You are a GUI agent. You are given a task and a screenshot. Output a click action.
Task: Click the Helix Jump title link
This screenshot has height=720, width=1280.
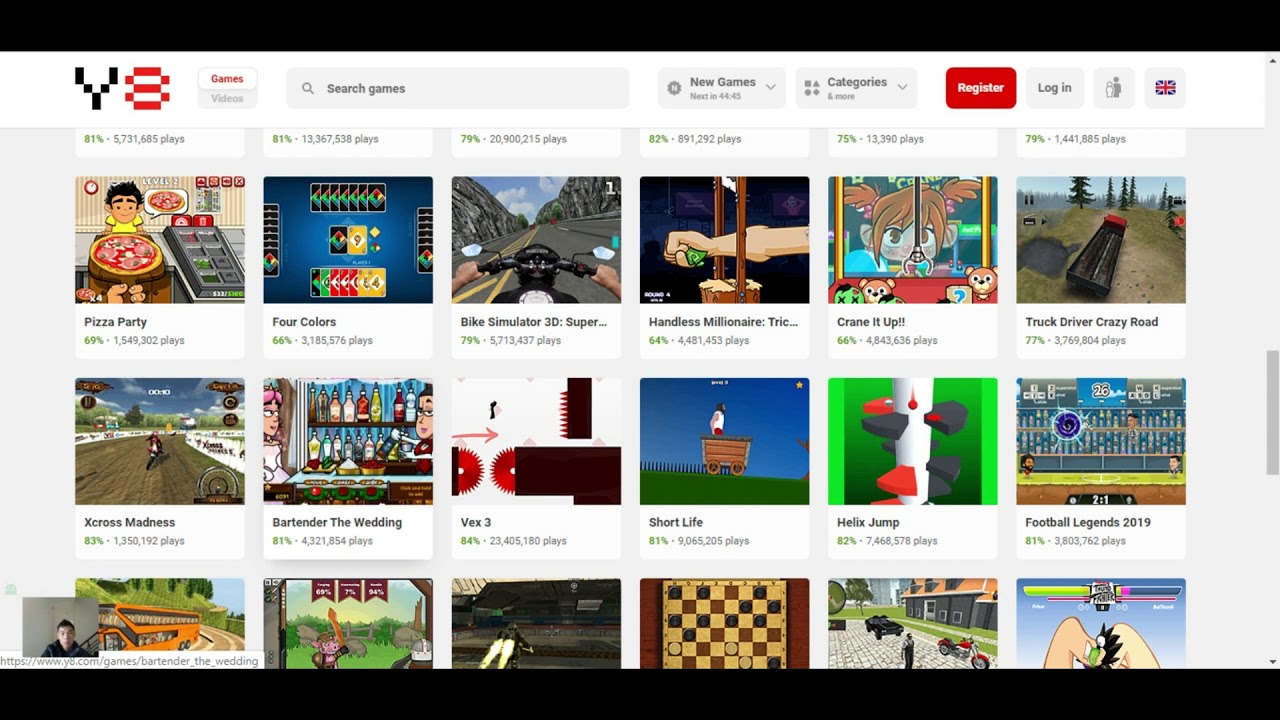(868, 522)
